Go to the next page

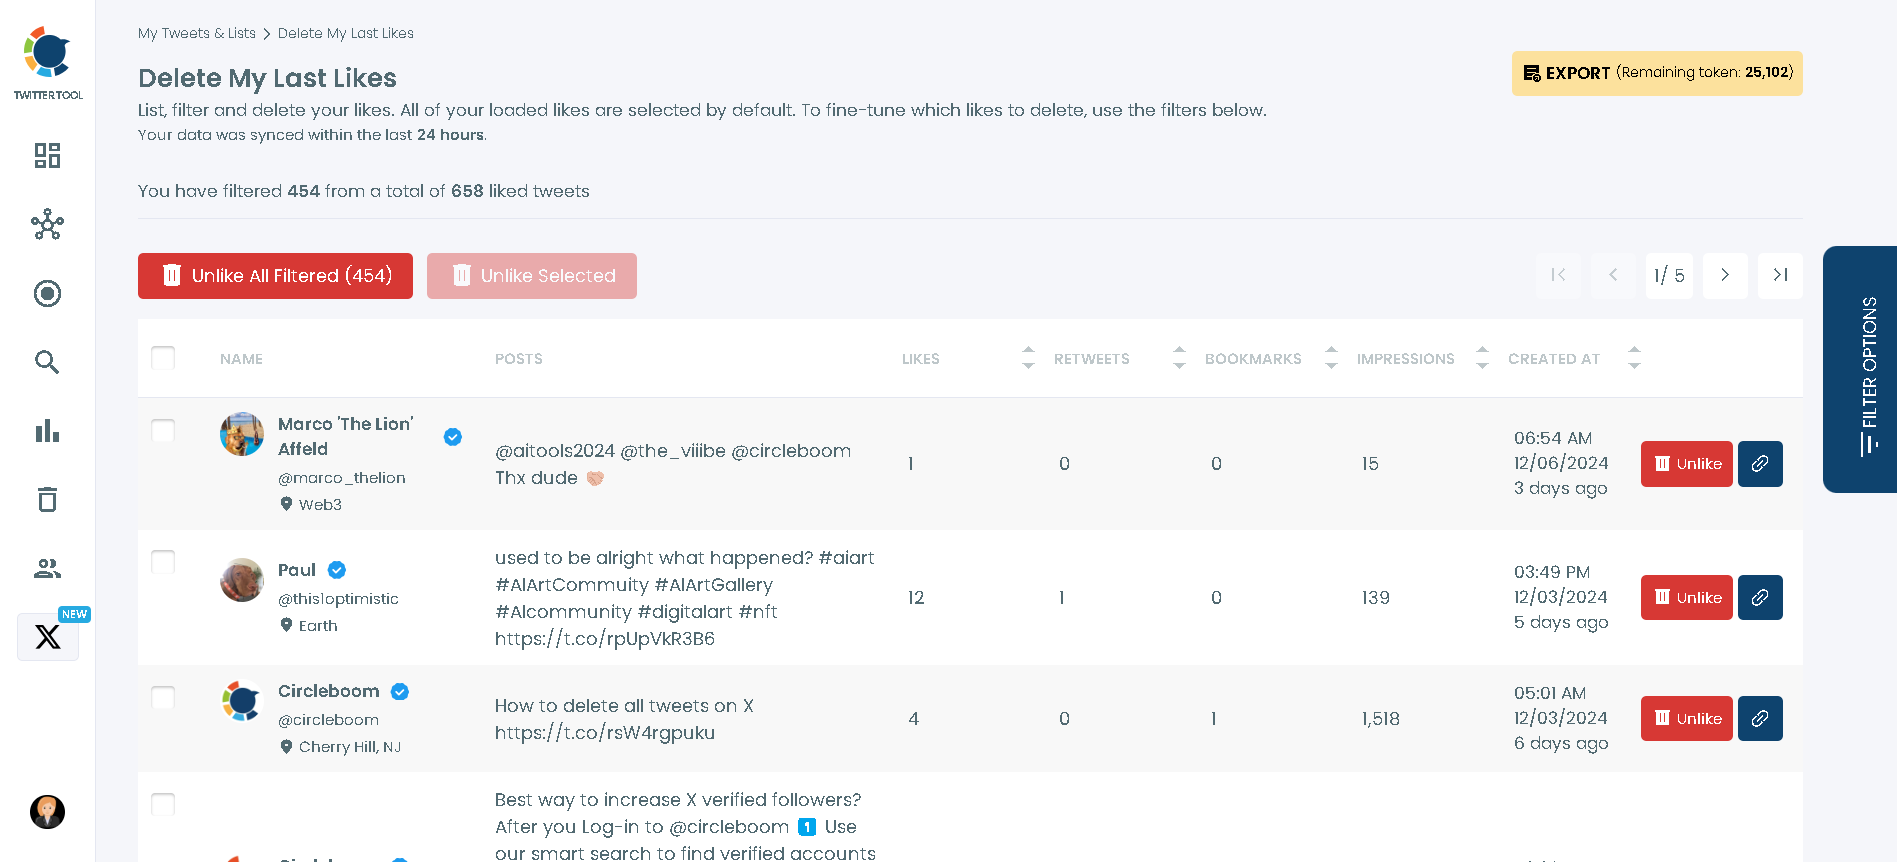[x=1725, y=275]
